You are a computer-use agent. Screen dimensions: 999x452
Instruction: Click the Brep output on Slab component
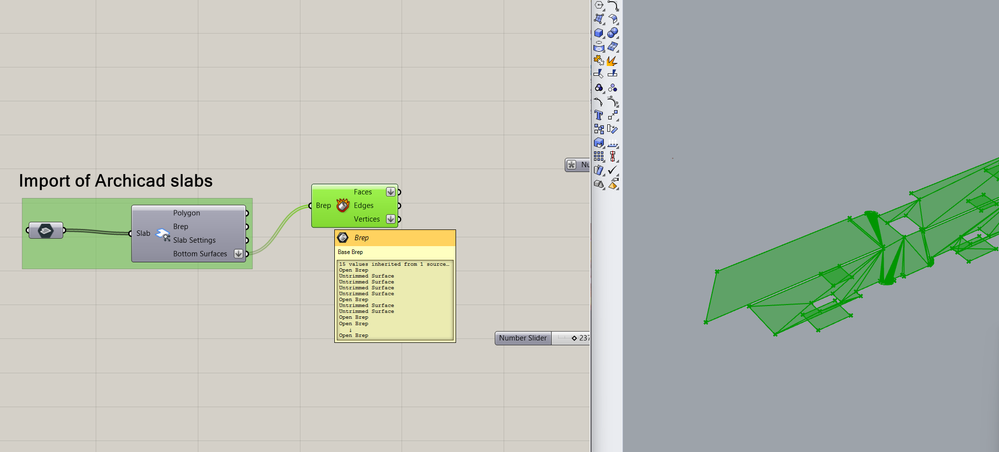(x=180, y=226)
